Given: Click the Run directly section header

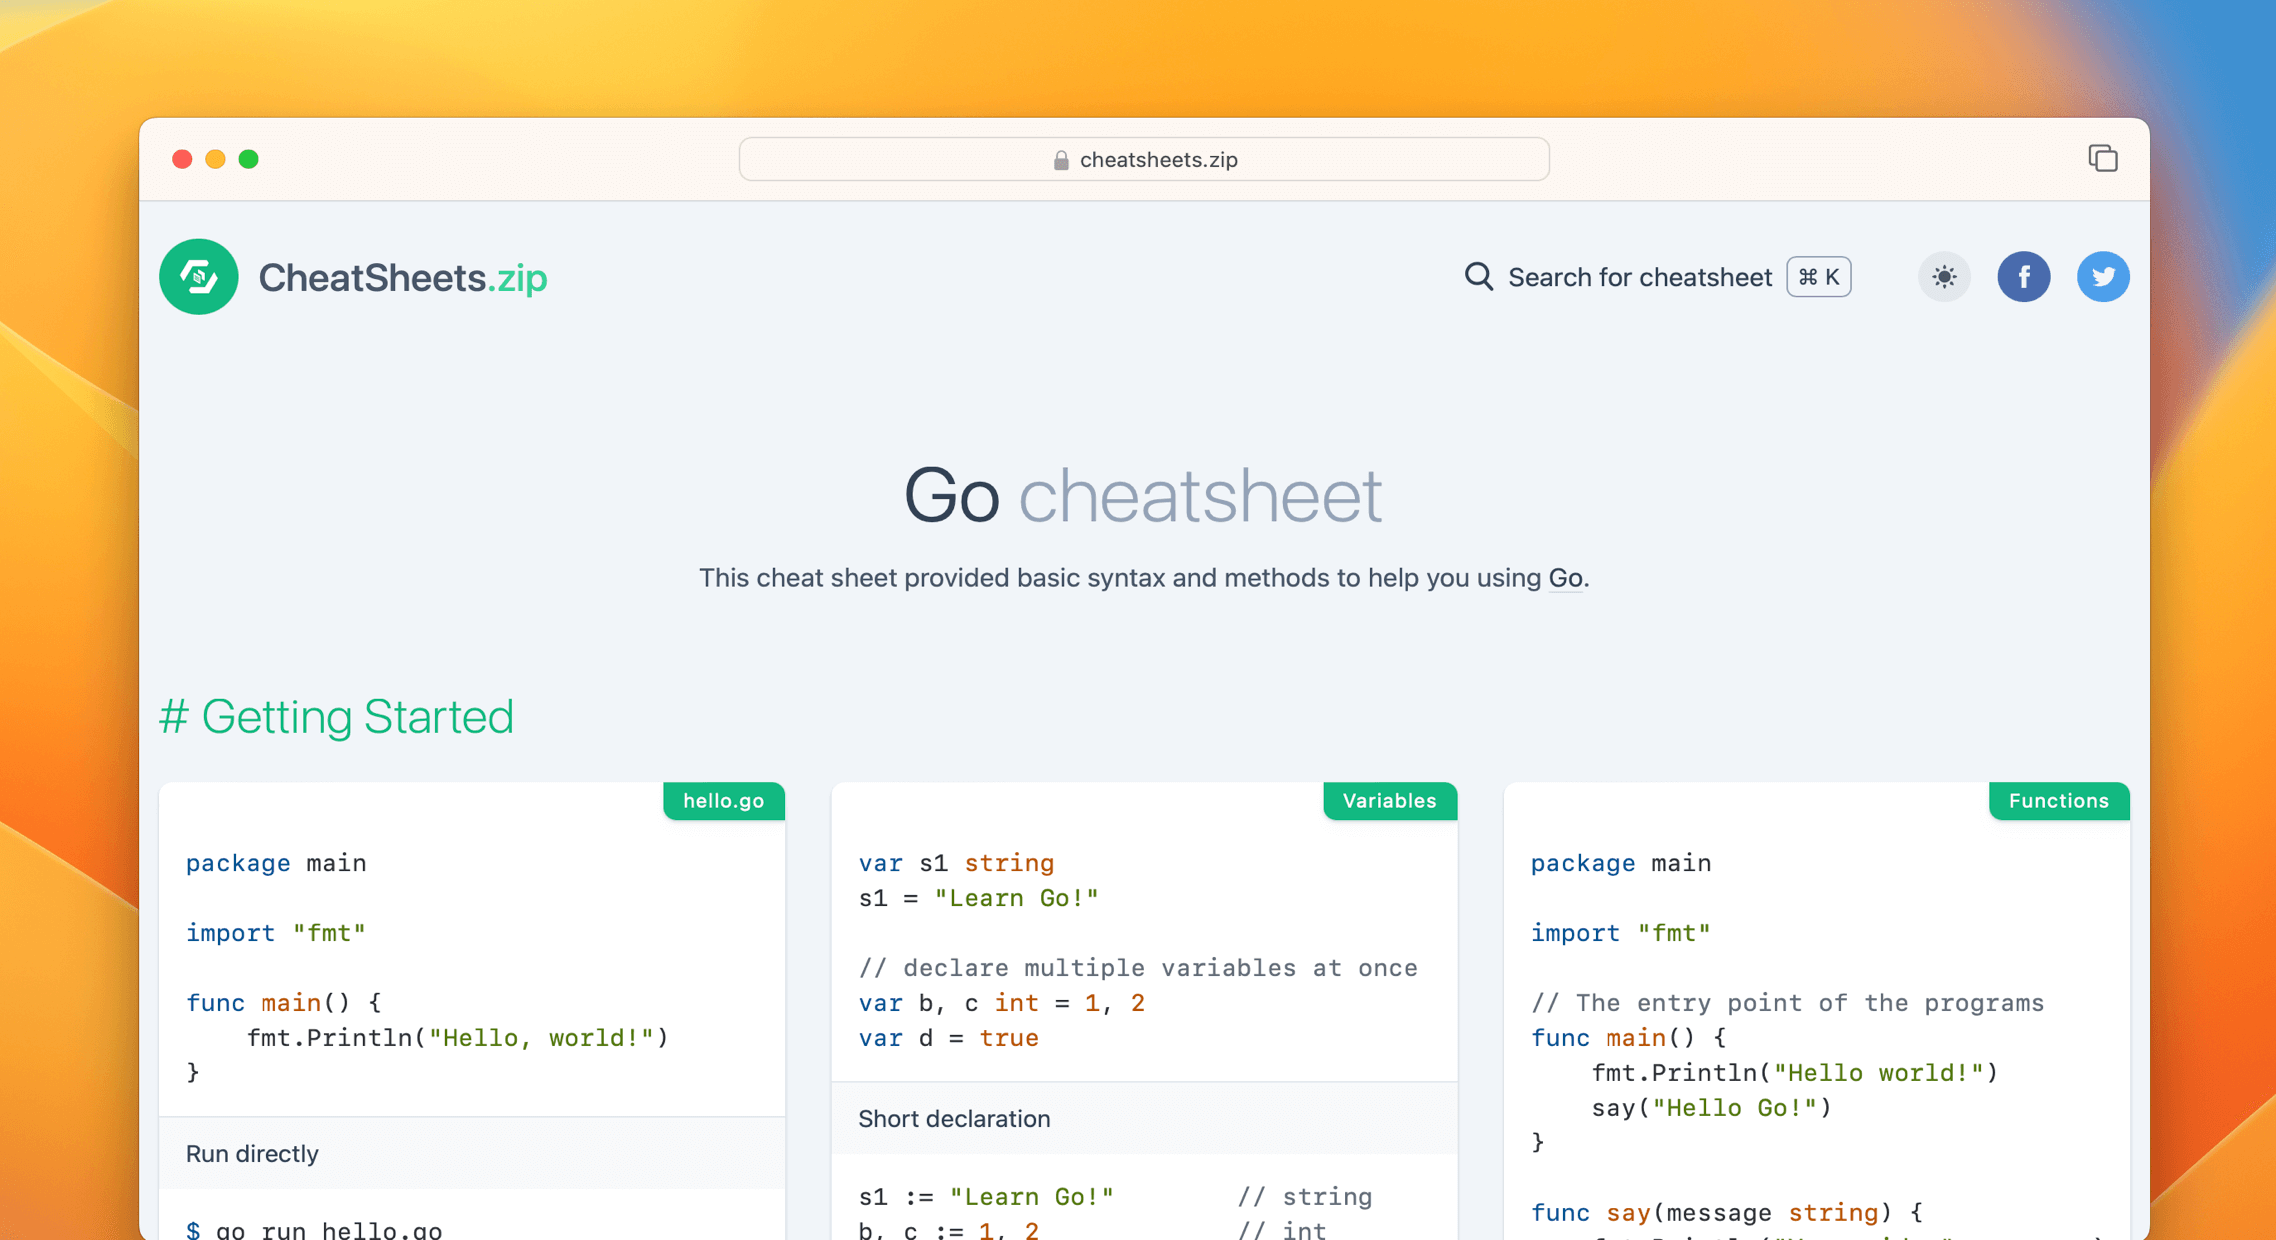Looking at the screenshot, I should pyautogui.click(x=251, y=1153).
